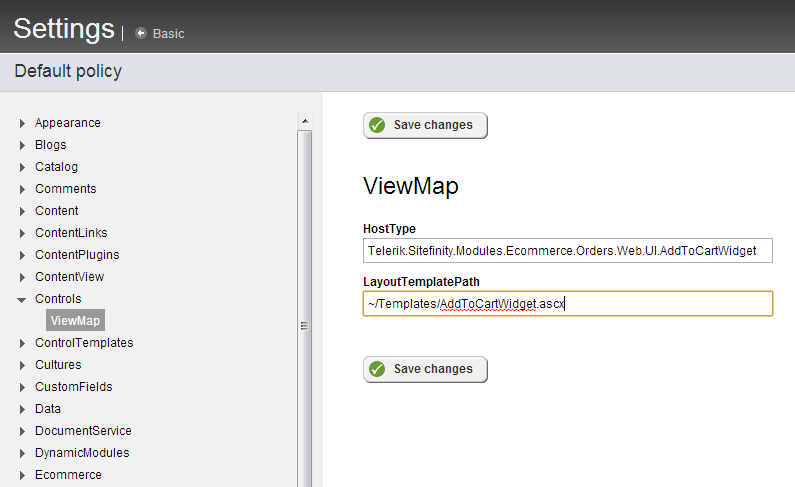The image size is (795, 487).
Task: Expand the Appearance tree node
Action: point(22,123)
